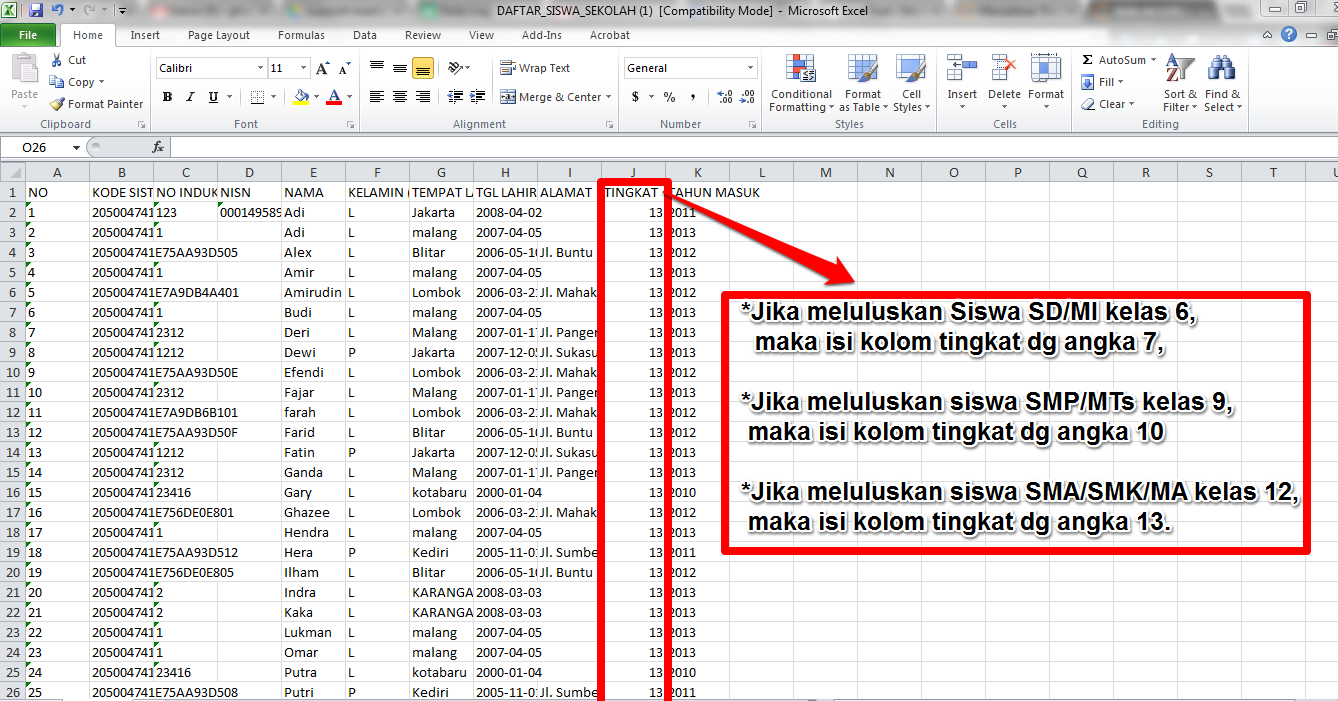Toggle Underline formatting

click(213, 97)
